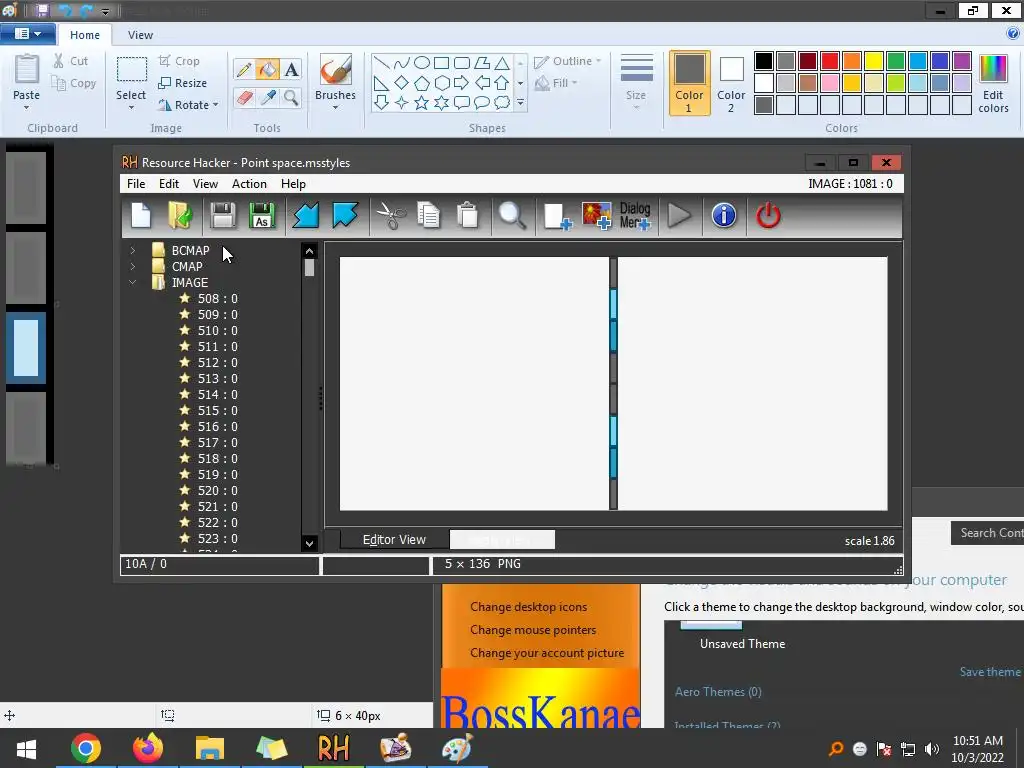Open file with the folder icon in Resource Hacker
Screen dimensions: 1024x768
(180, 216)
